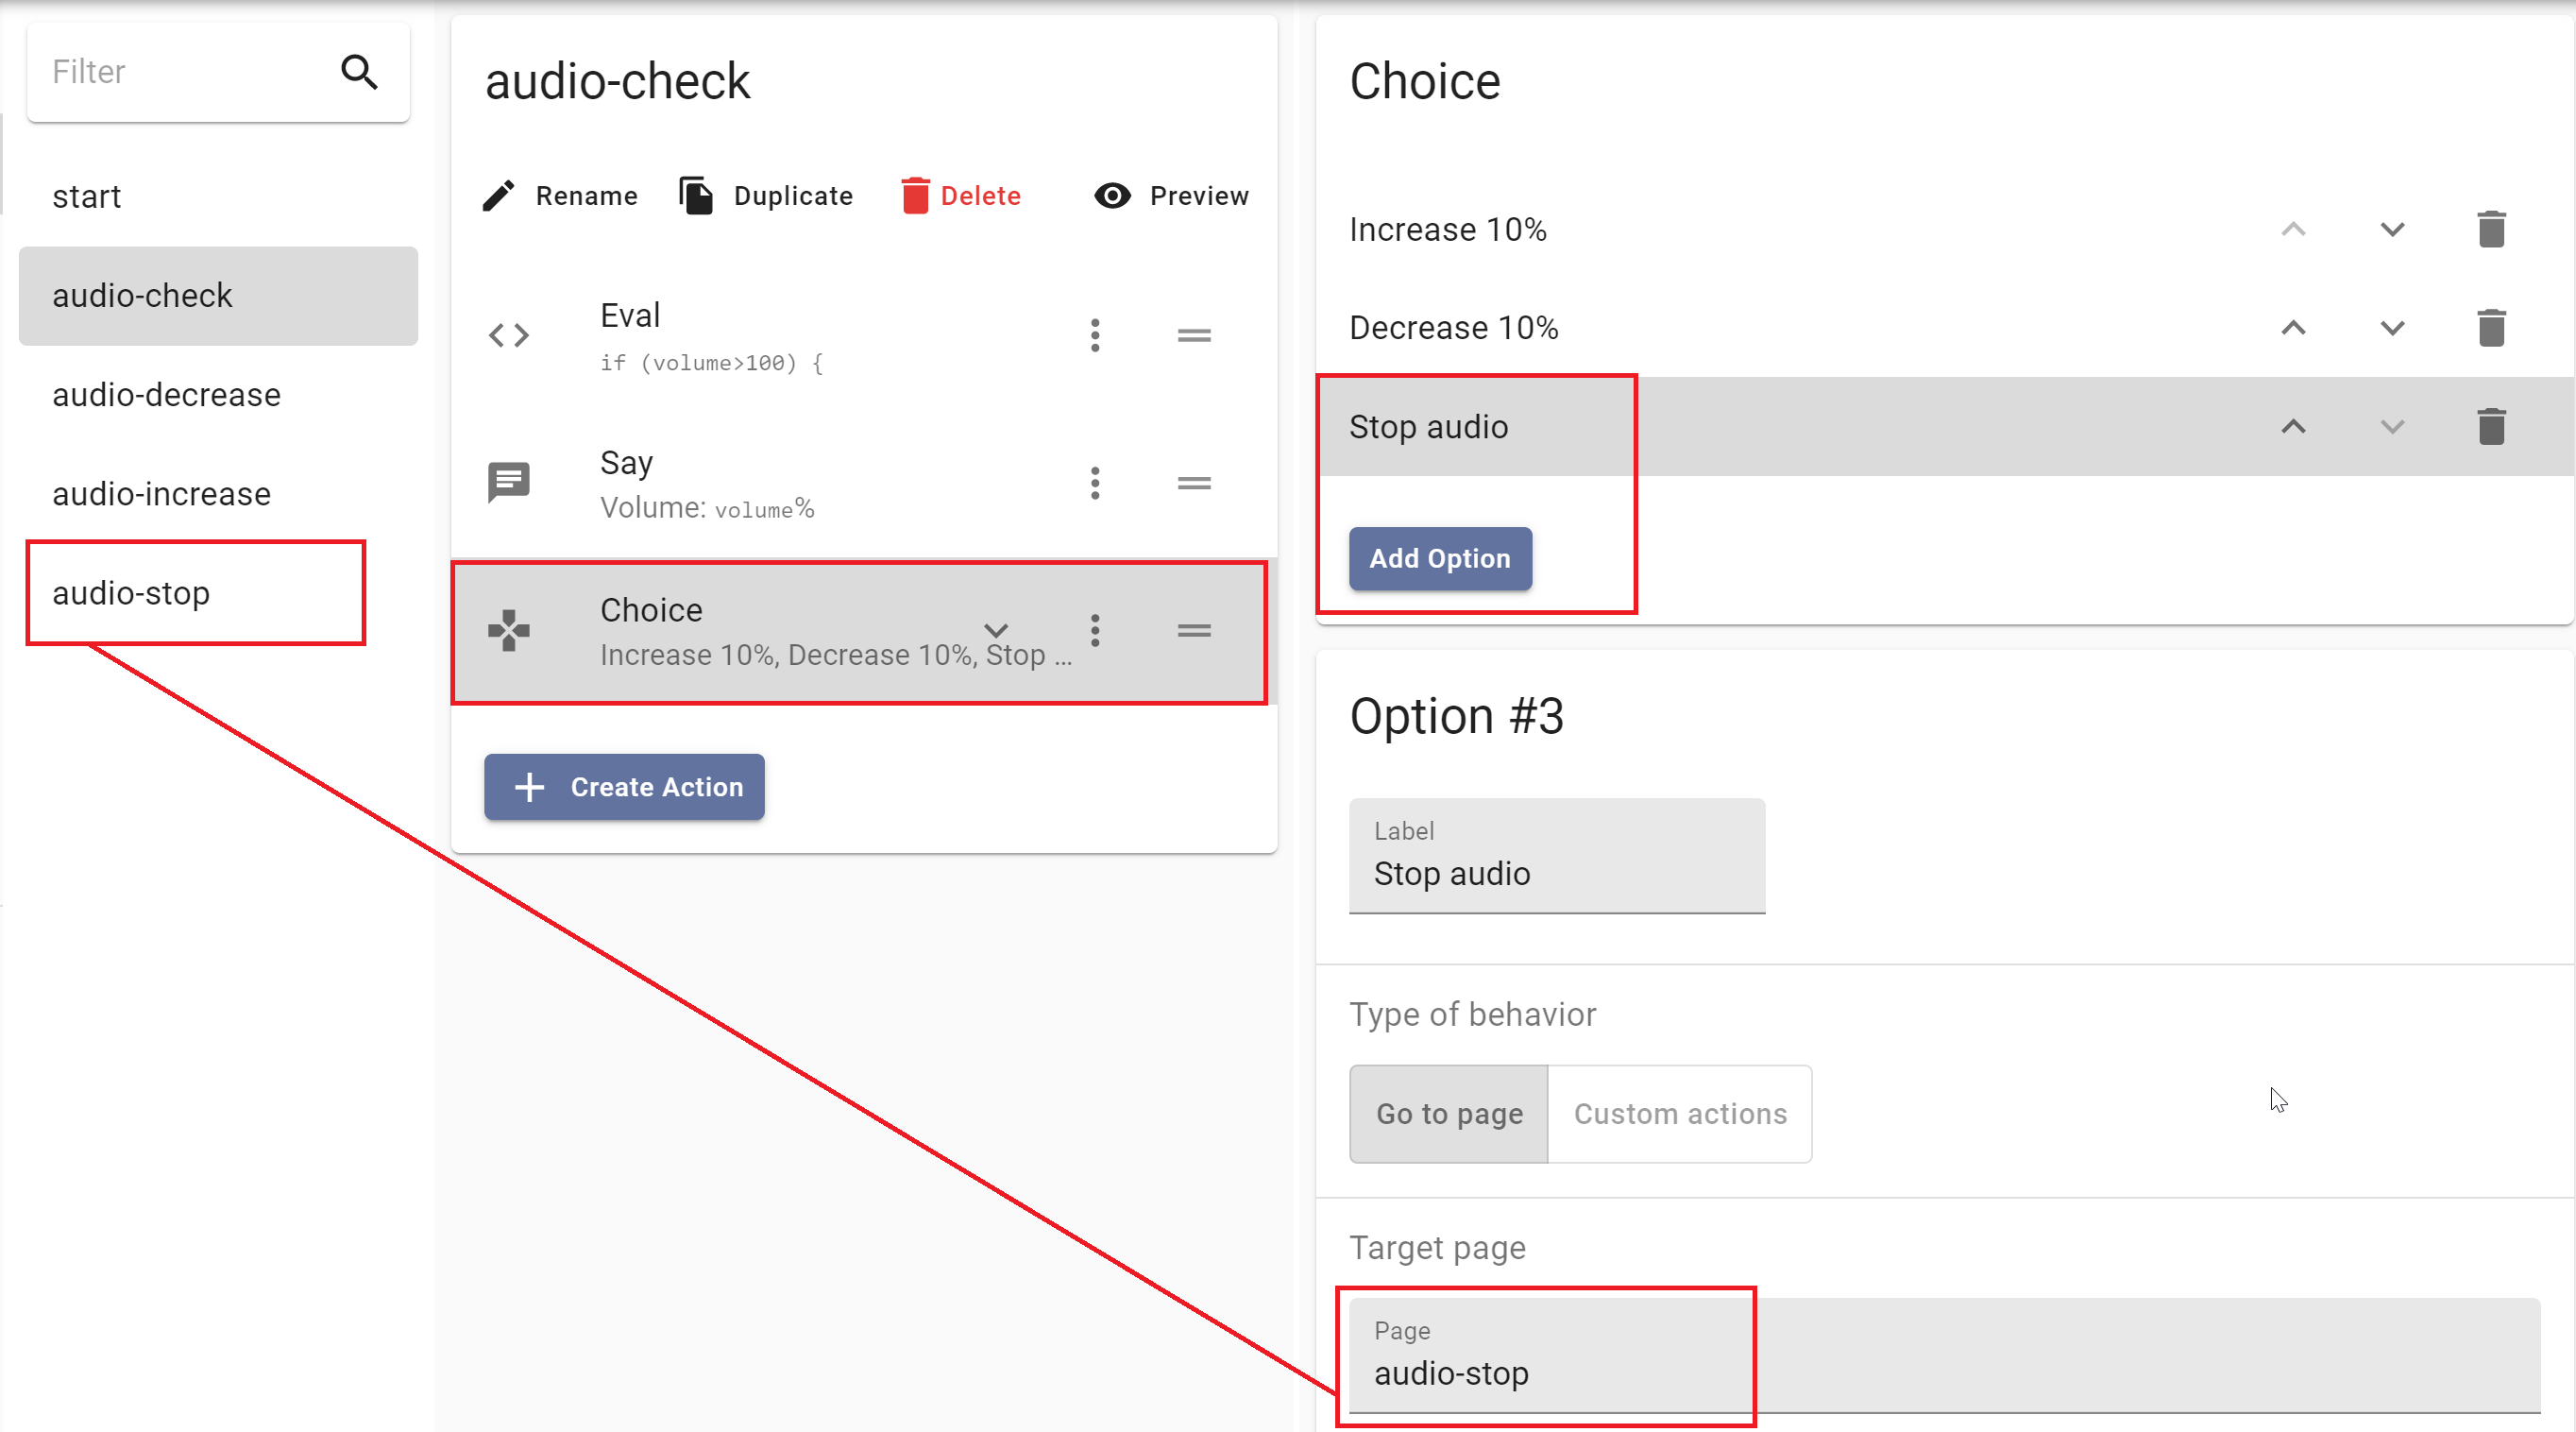Select the Eval action row title
This screenshot has height=1432, width=2576.
(x=630, y=316)
